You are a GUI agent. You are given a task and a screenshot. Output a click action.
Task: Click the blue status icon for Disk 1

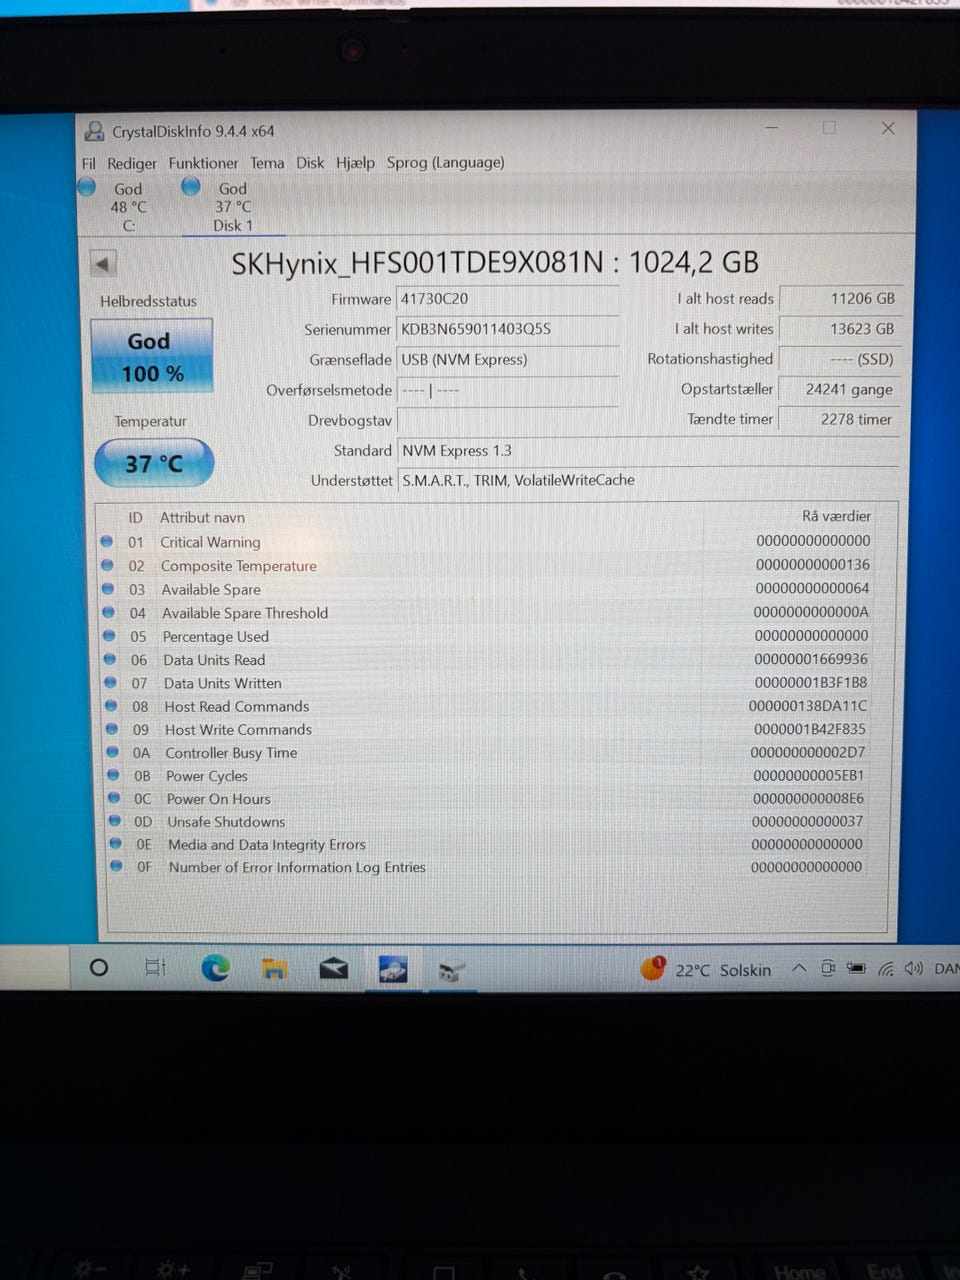pyautogui.click(x=191, y=186)
